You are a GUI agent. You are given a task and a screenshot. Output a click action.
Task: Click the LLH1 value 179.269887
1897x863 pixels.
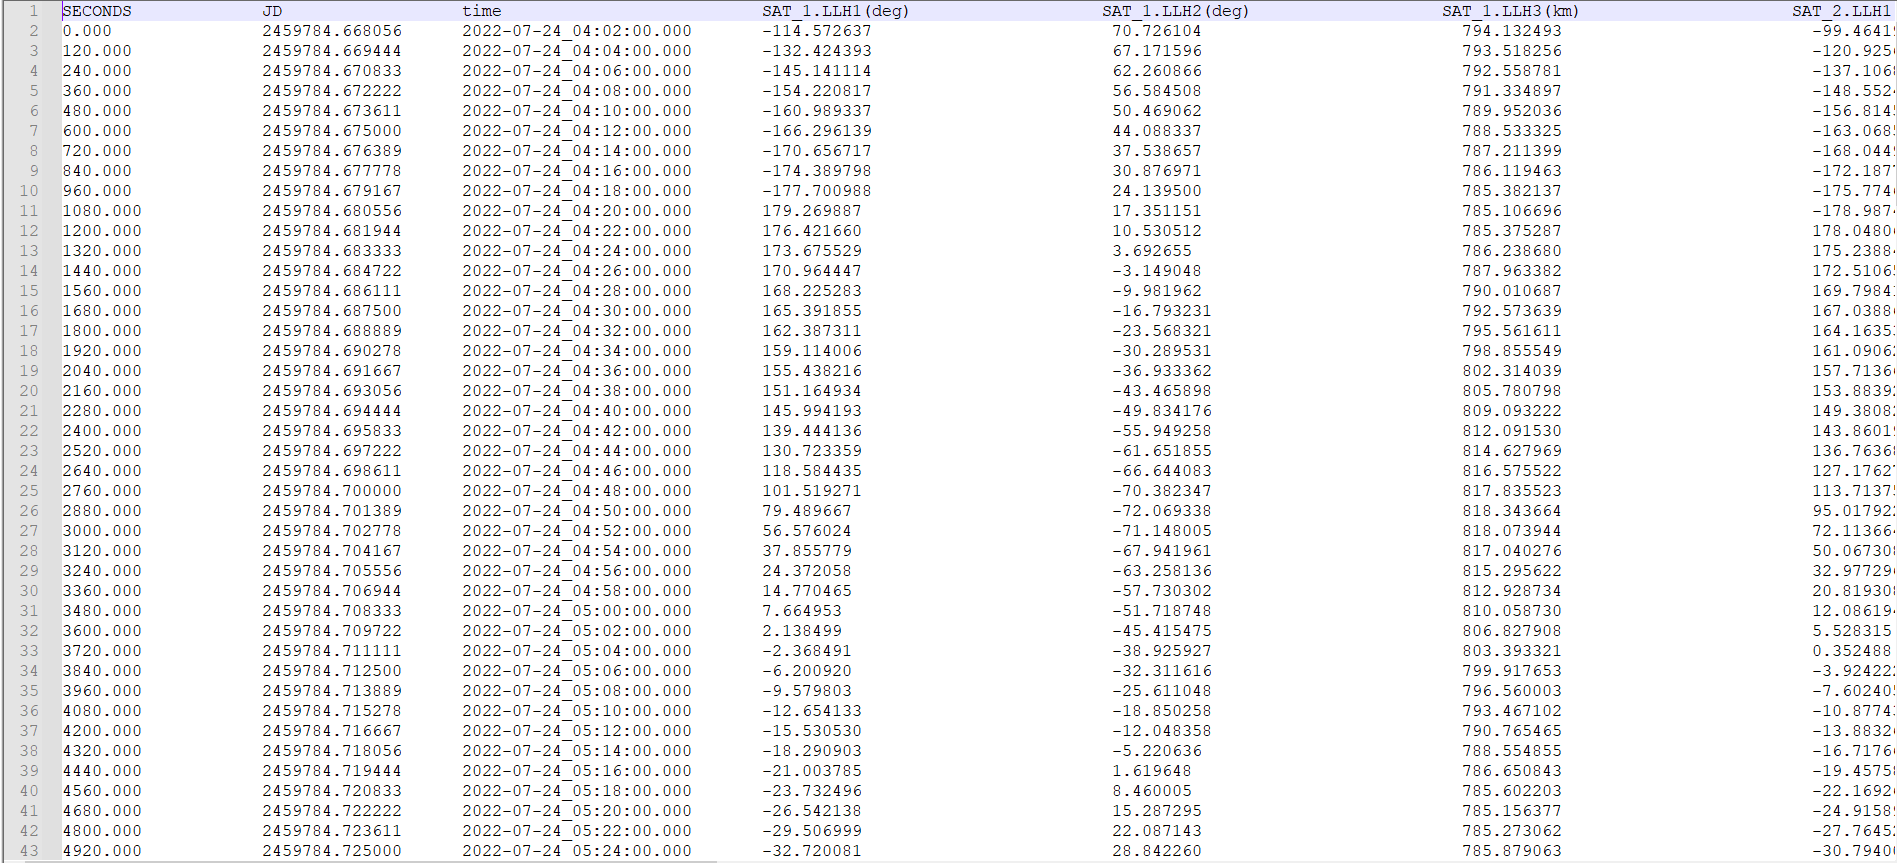click(811, 211)
